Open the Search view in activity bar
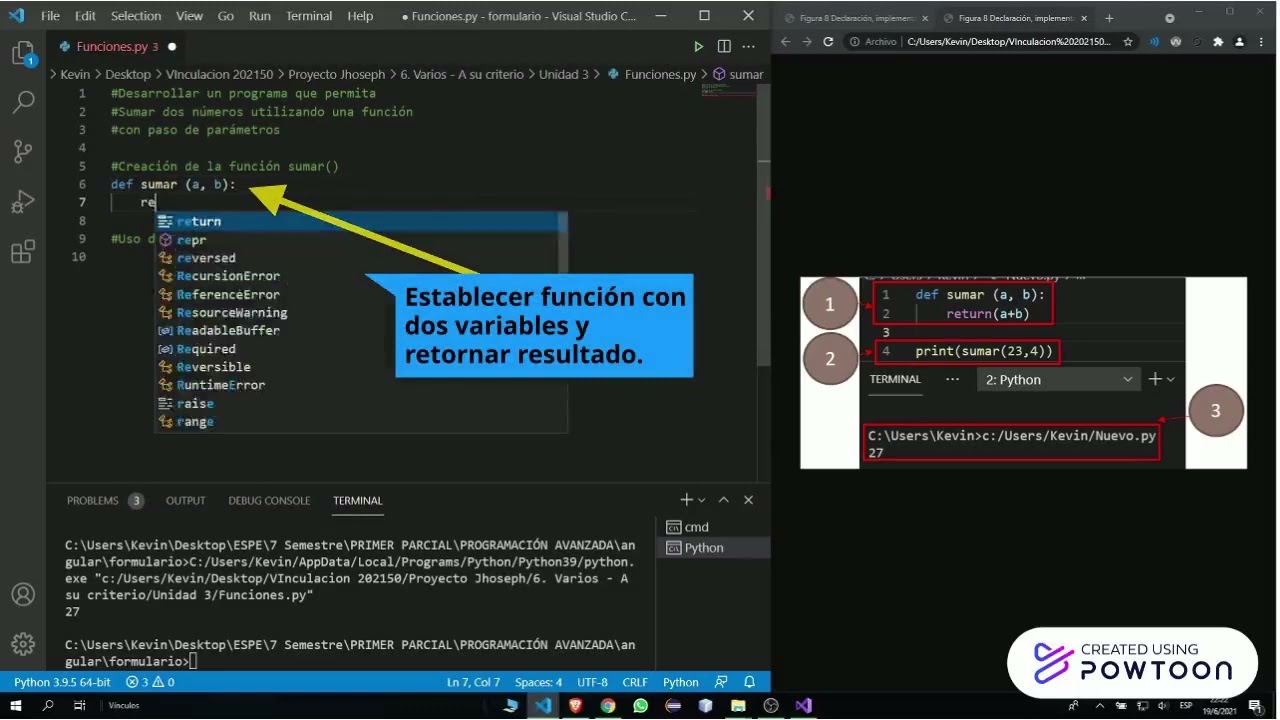 pos(23,102)
